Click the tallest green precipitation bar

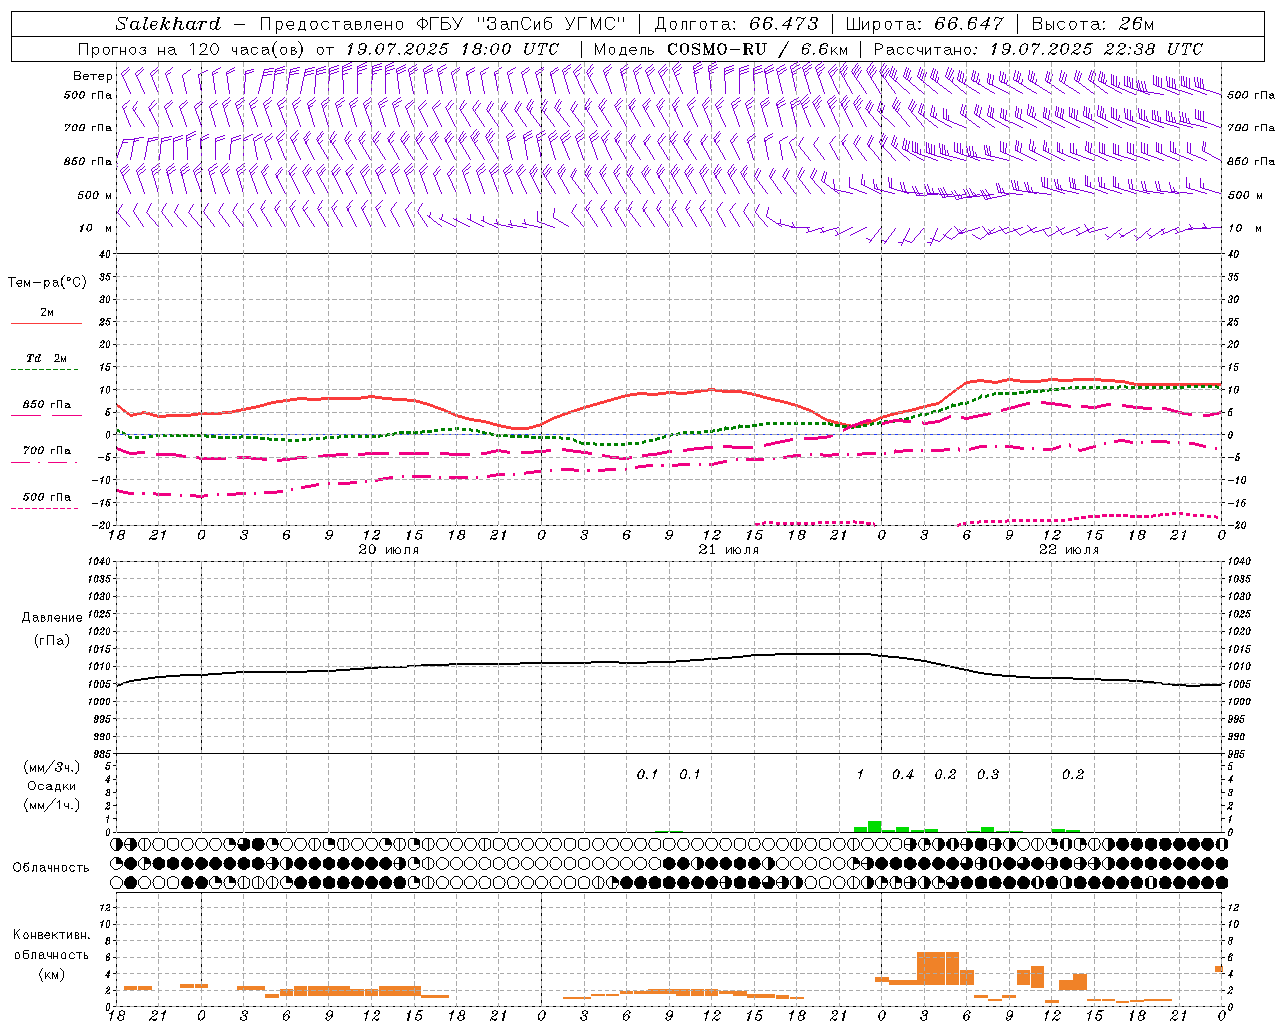click(x=874, y=826)
